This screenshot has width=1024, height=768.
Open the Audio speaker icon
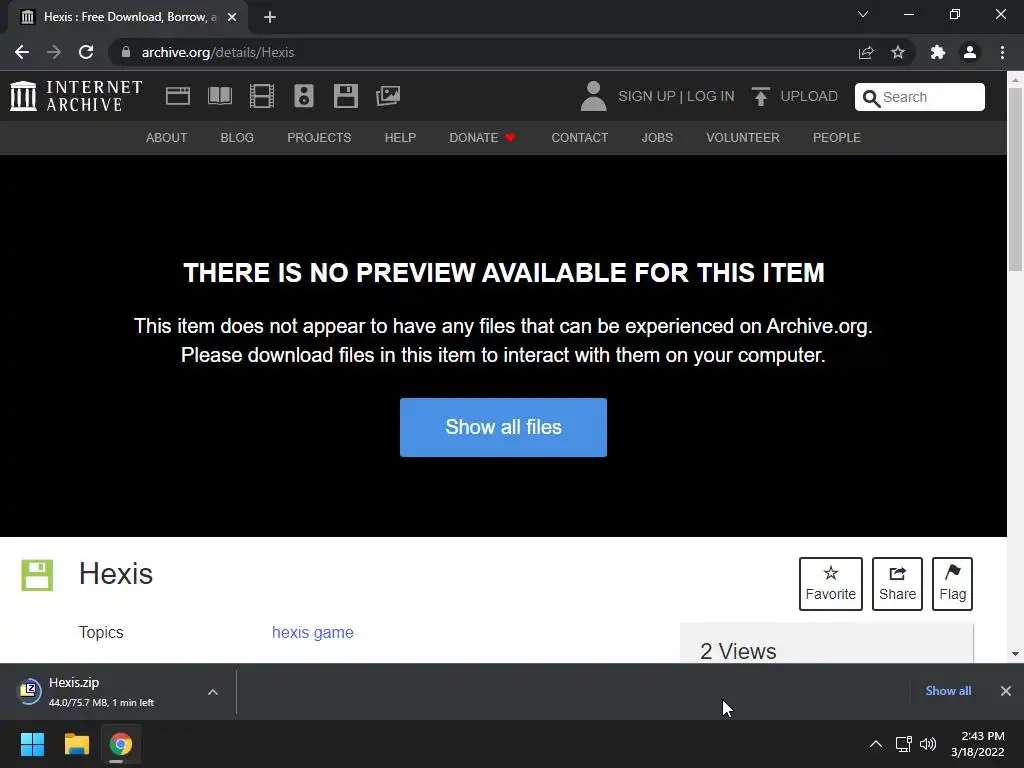(304, 96)
